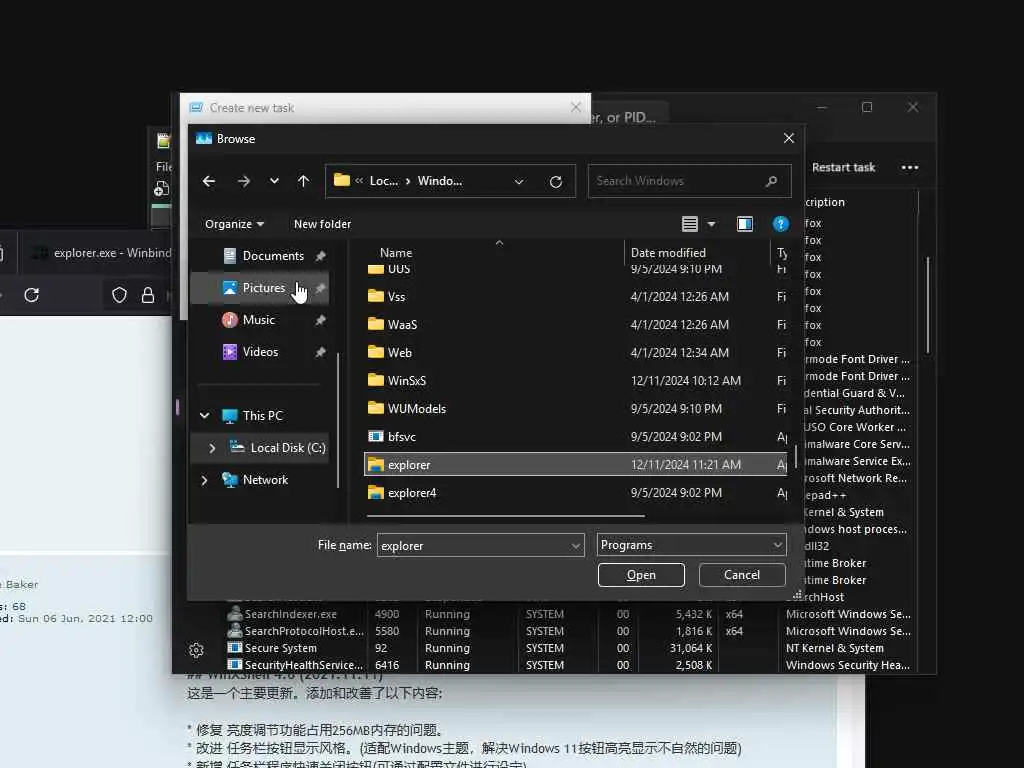Select Pictures in navigation pane

point(264,288)
